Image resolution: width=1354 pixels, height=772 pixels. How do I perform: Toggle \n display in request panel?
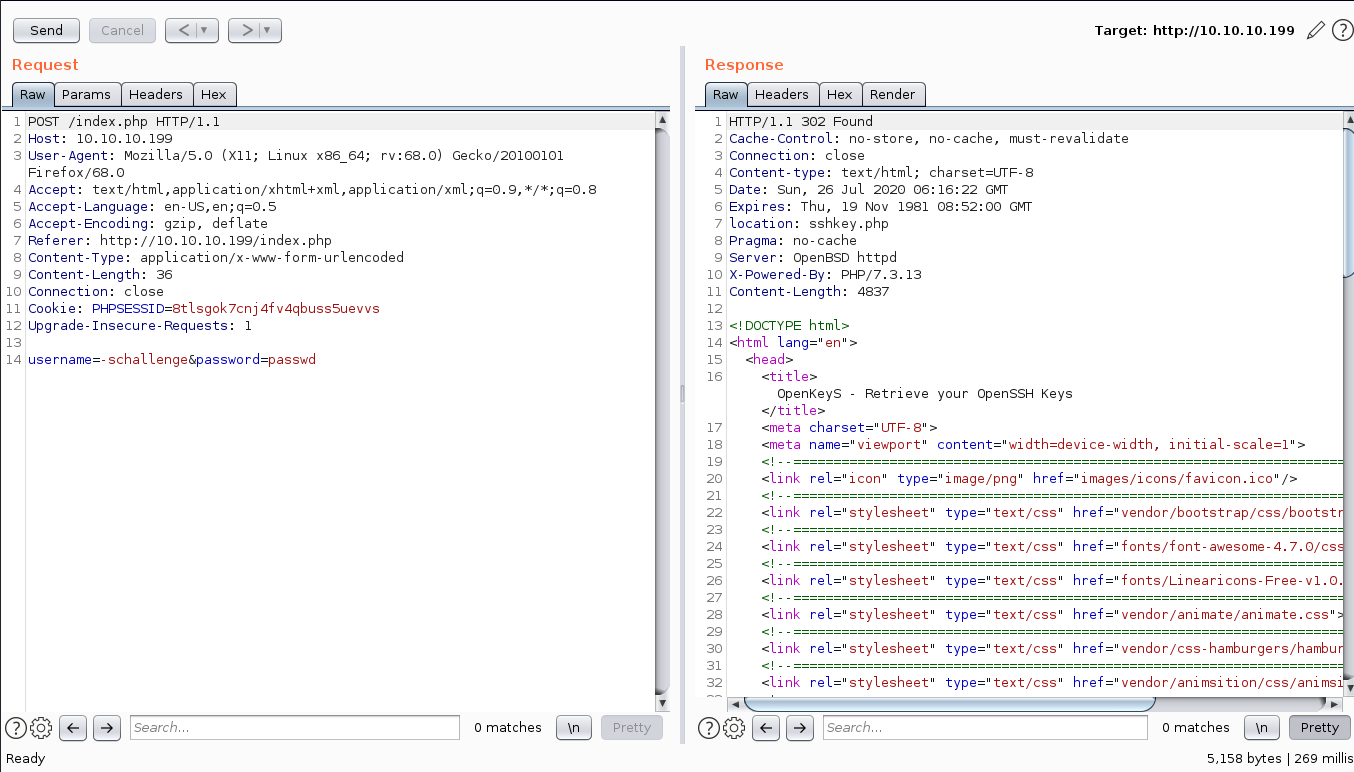[574, 727]
